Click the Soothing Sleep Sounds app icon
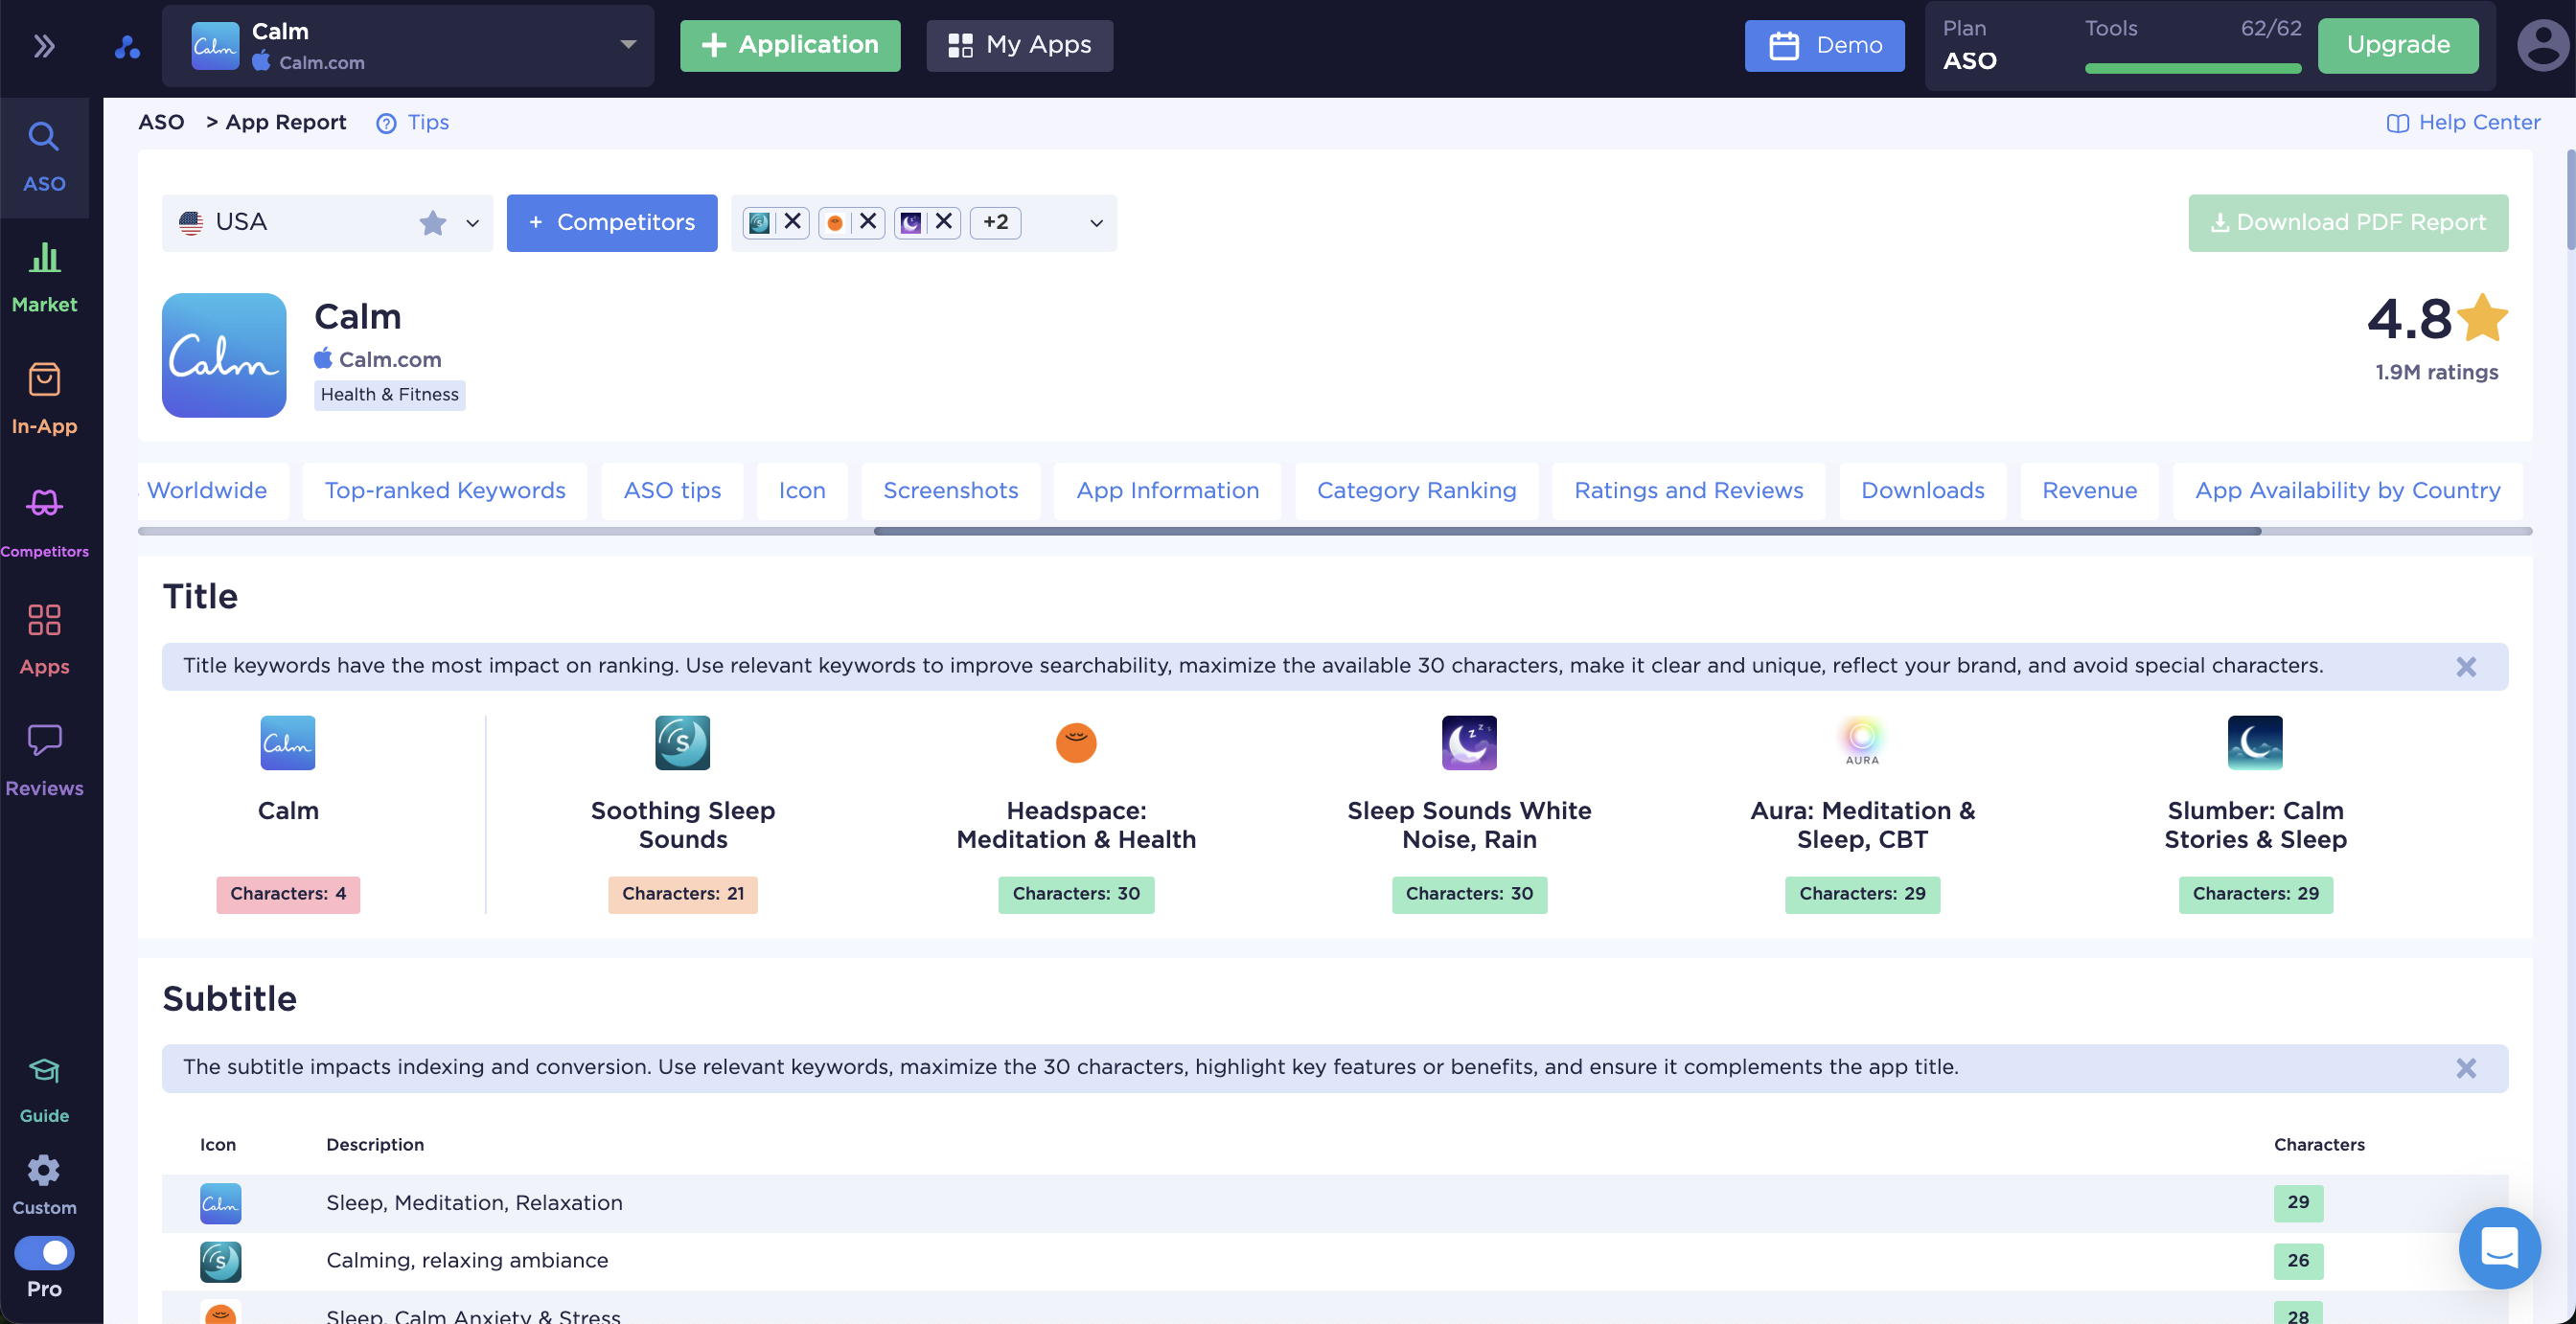The image size is (2576, 1324). [683, 743]
